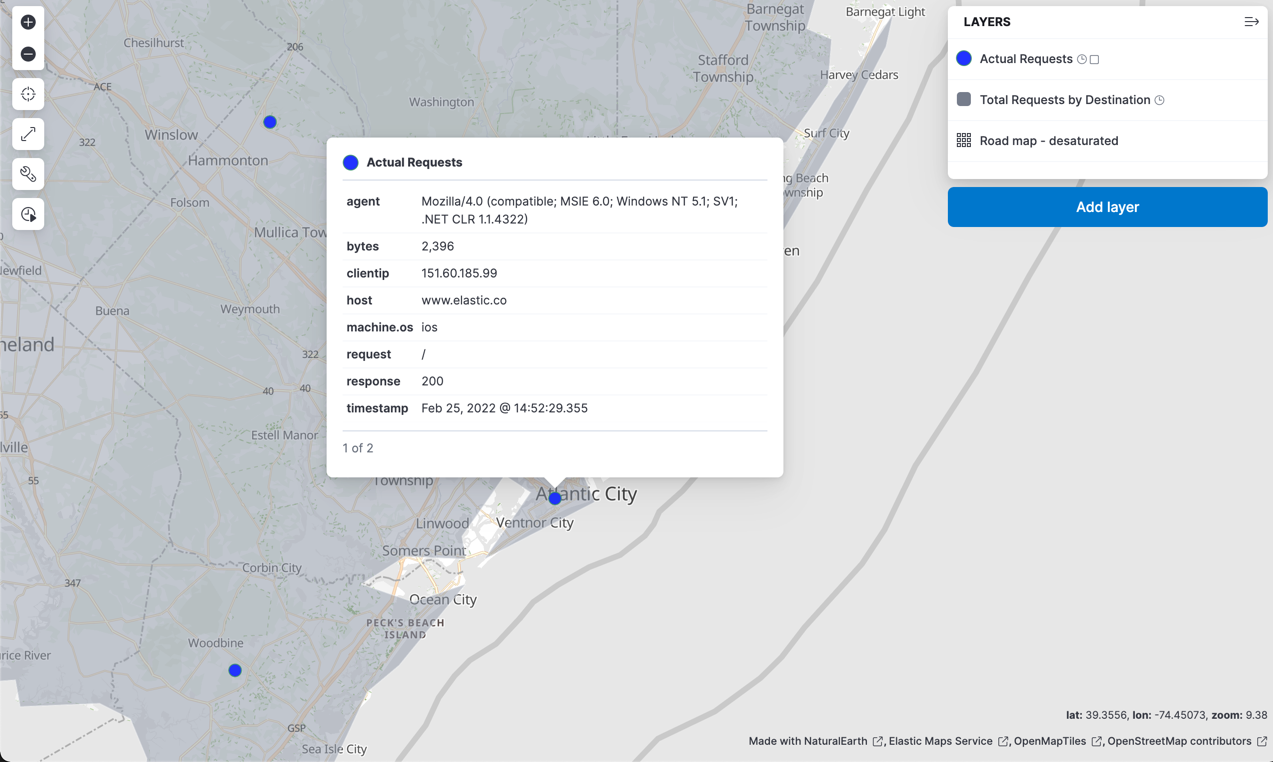
Task: Click the crosshair fit-to-data-bounds icon
Action: 28,94
